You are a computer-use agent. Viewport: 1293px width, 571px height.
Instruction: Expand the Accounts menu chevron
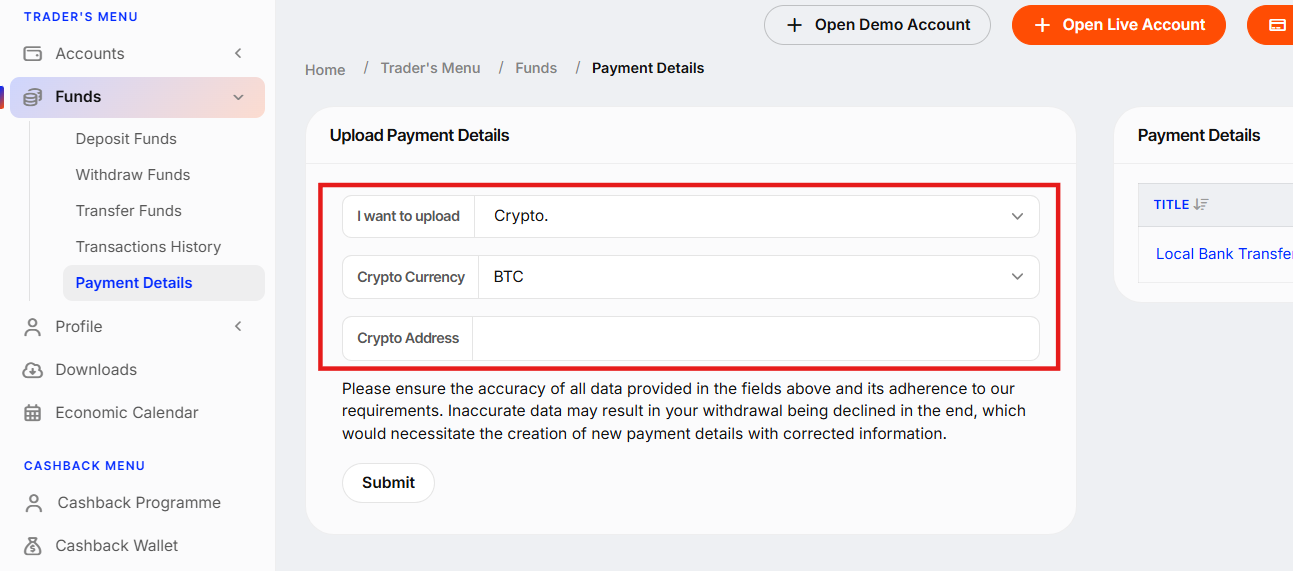pyautogui.click(x=238, y=54)
